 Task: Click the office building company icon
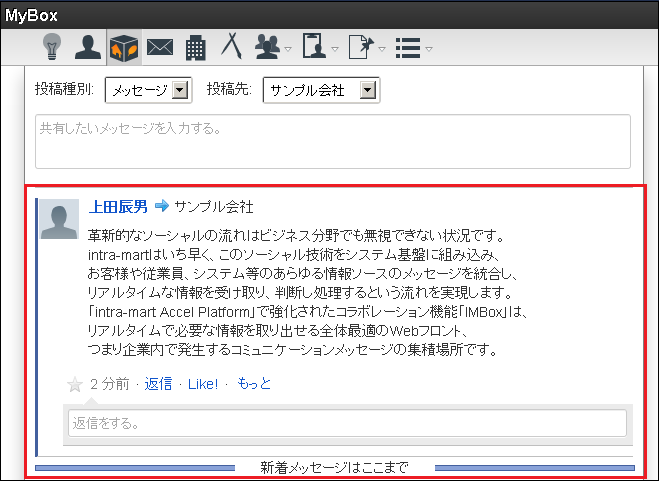coord(196,47)
